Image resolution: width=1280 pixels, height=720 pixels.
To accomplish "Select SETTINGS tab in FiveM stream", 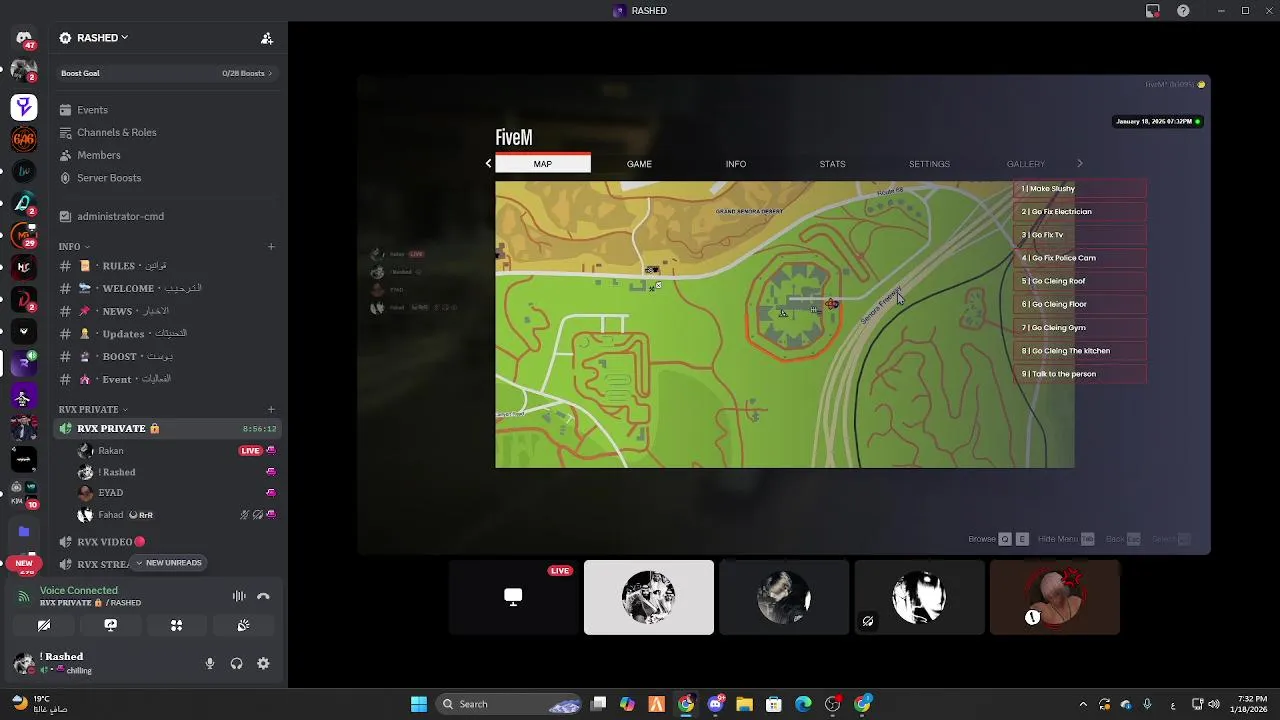I will [929, 164].
